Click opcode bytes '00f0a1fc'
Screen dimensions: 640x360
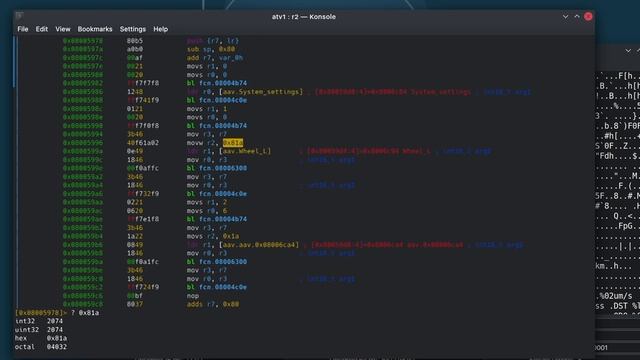pos(142,262)
